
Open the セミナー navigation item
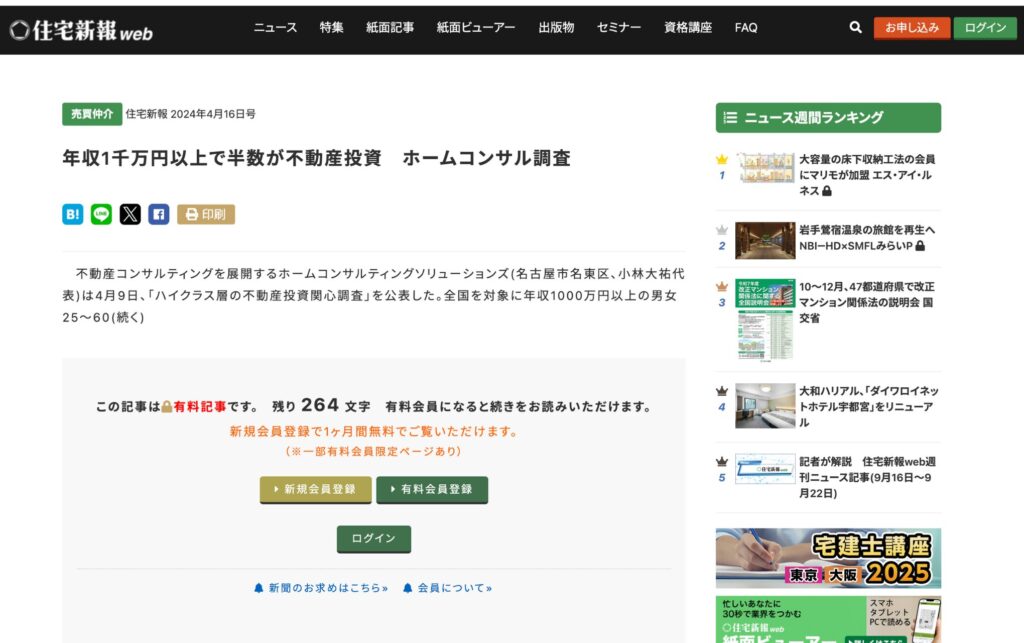619,28
